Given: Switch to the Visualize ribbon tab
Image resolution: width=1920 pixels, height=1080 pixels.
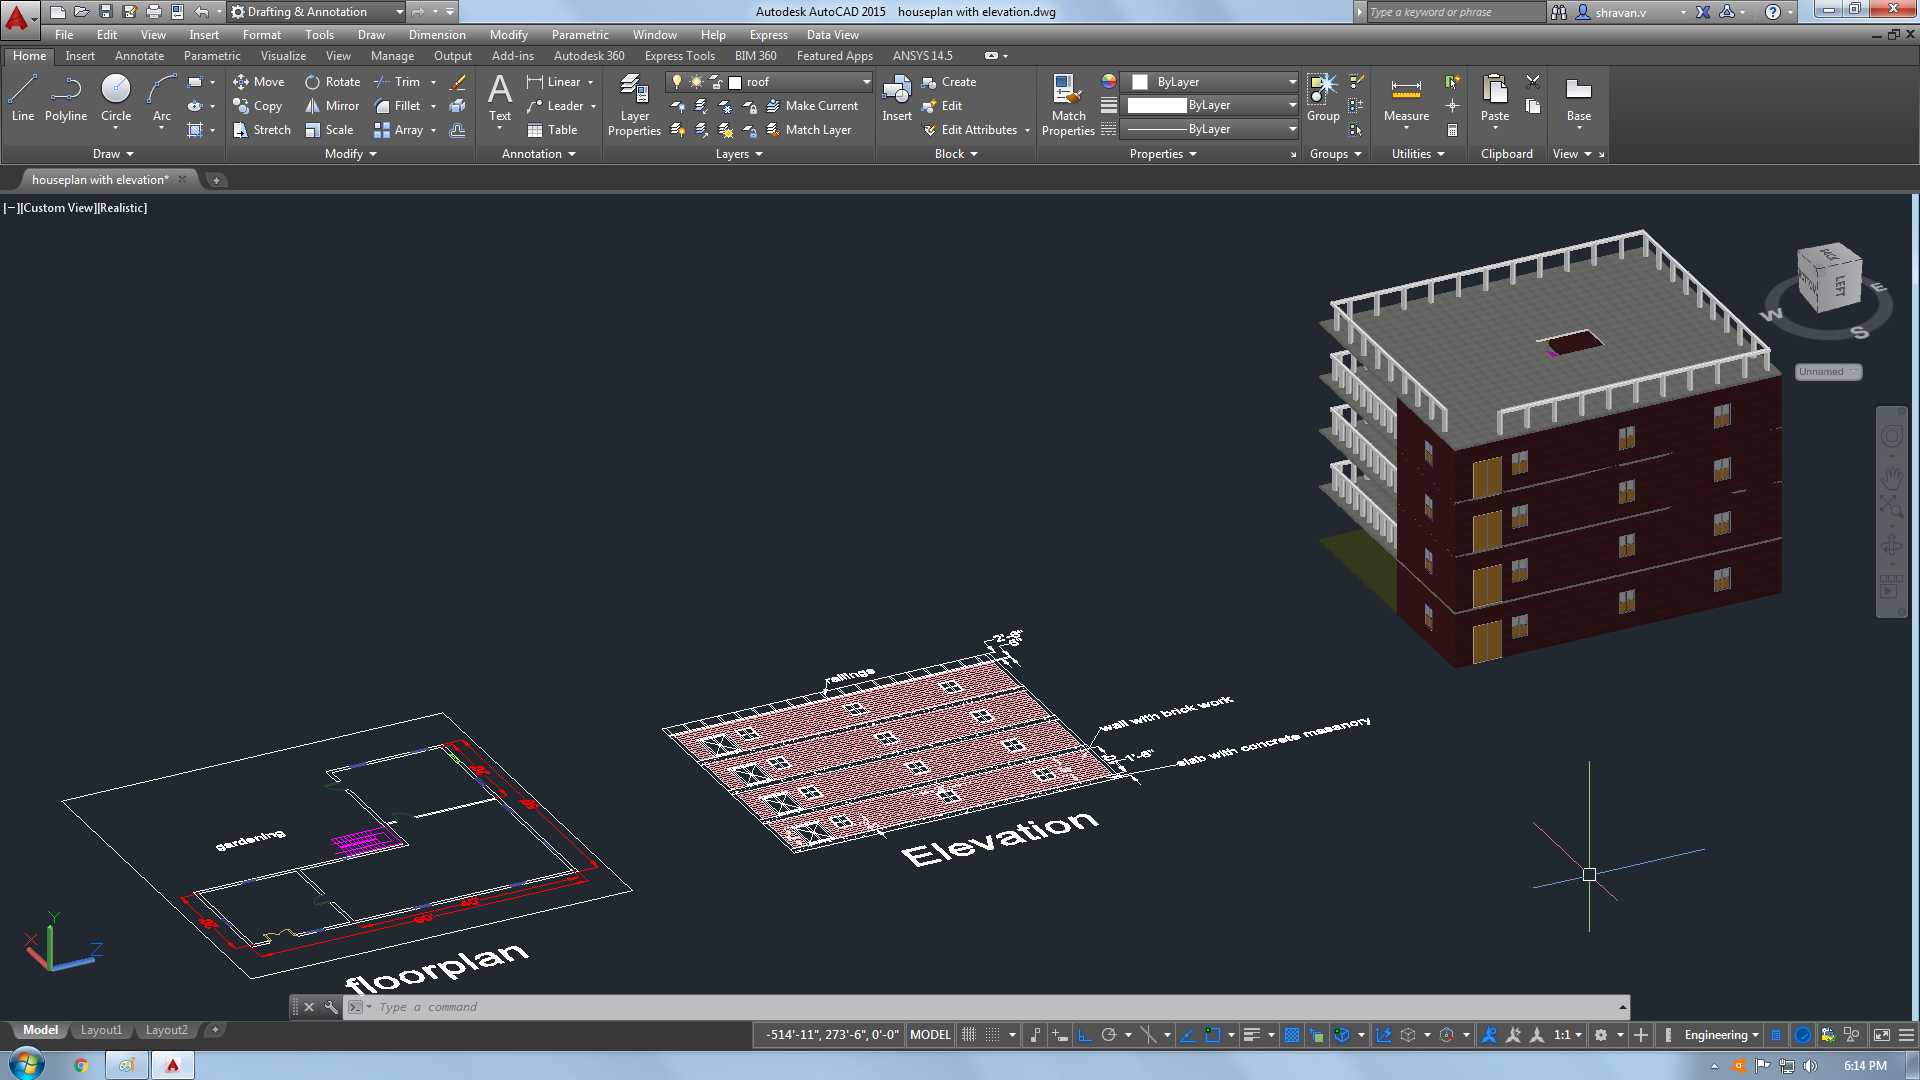Looking at the screenshot, I should pos(283,56).
